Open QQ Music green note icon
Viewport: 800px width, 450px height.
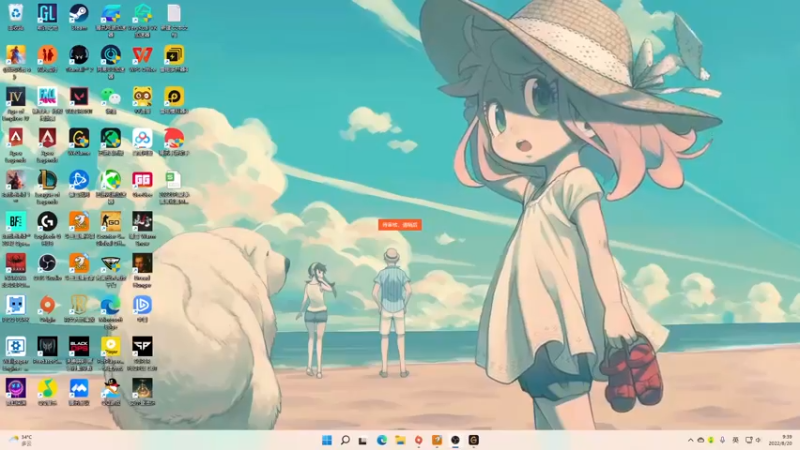click(x=47, y=389)
